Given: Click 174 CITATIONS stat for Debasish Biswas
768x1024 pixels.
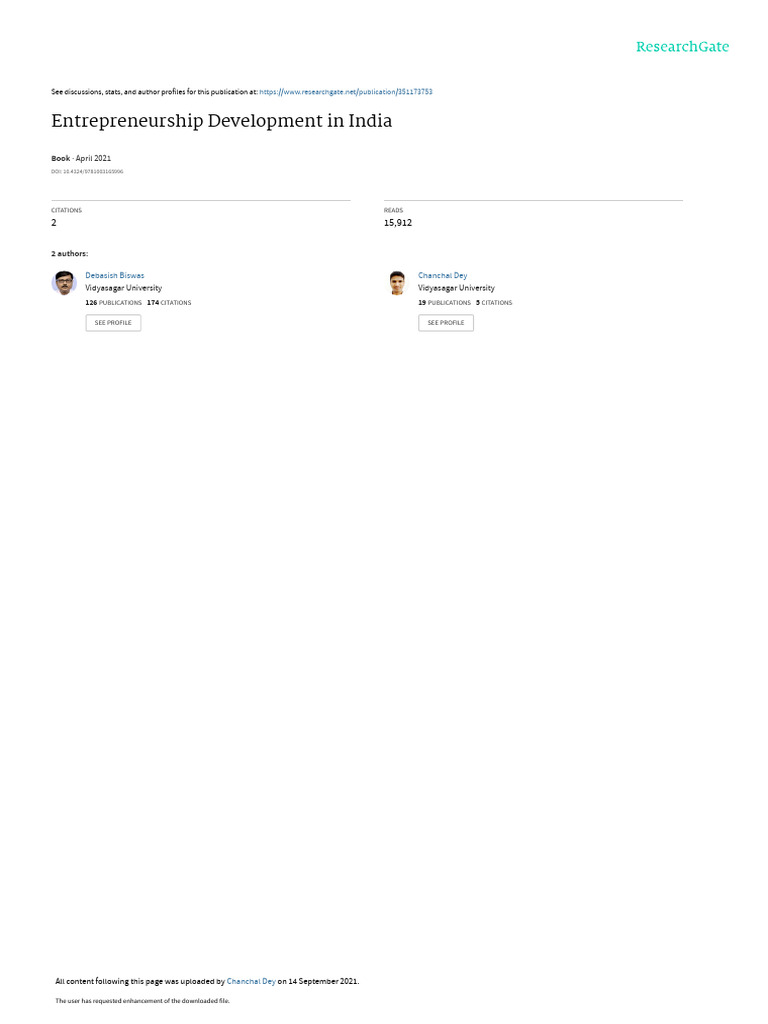Looking at the screenshot, I should point(169,302).
